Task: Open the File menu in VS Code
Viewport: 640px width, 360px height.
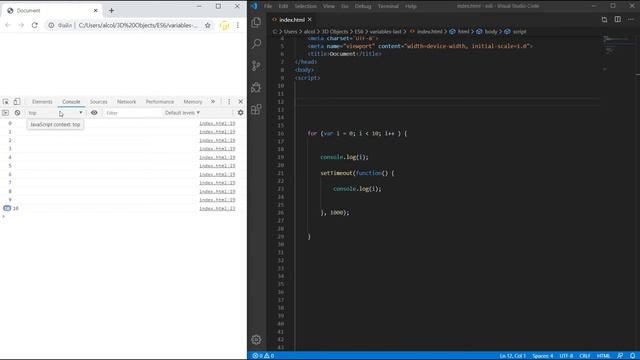Action: coord(268,6)
